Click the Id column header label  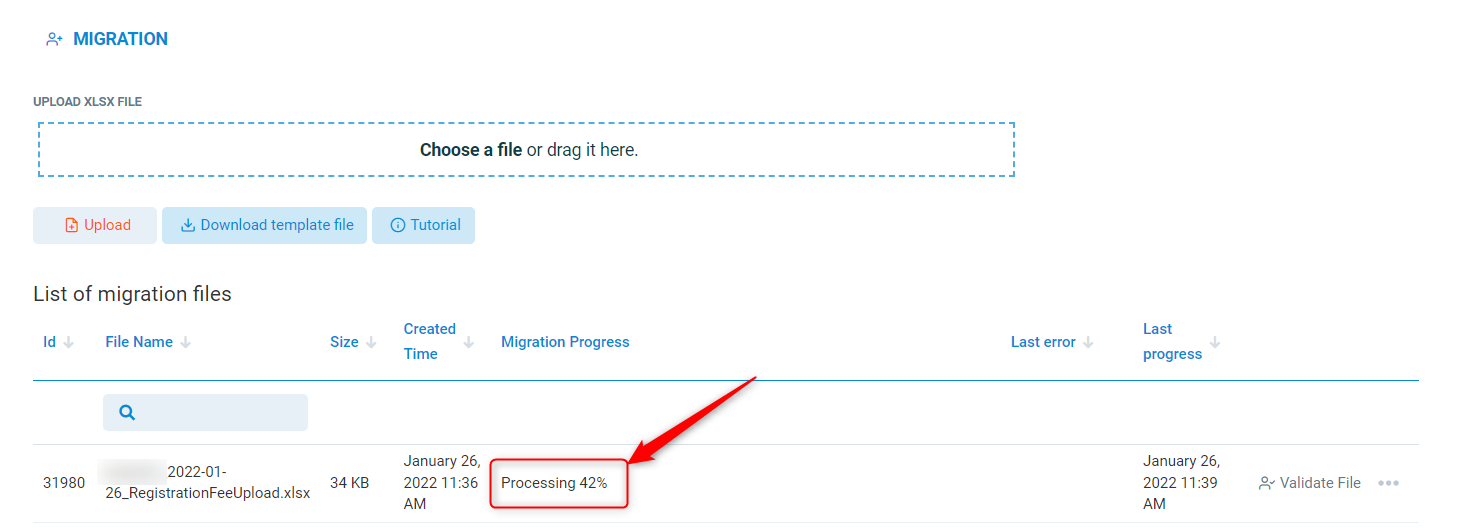click(x=49, y=342)
